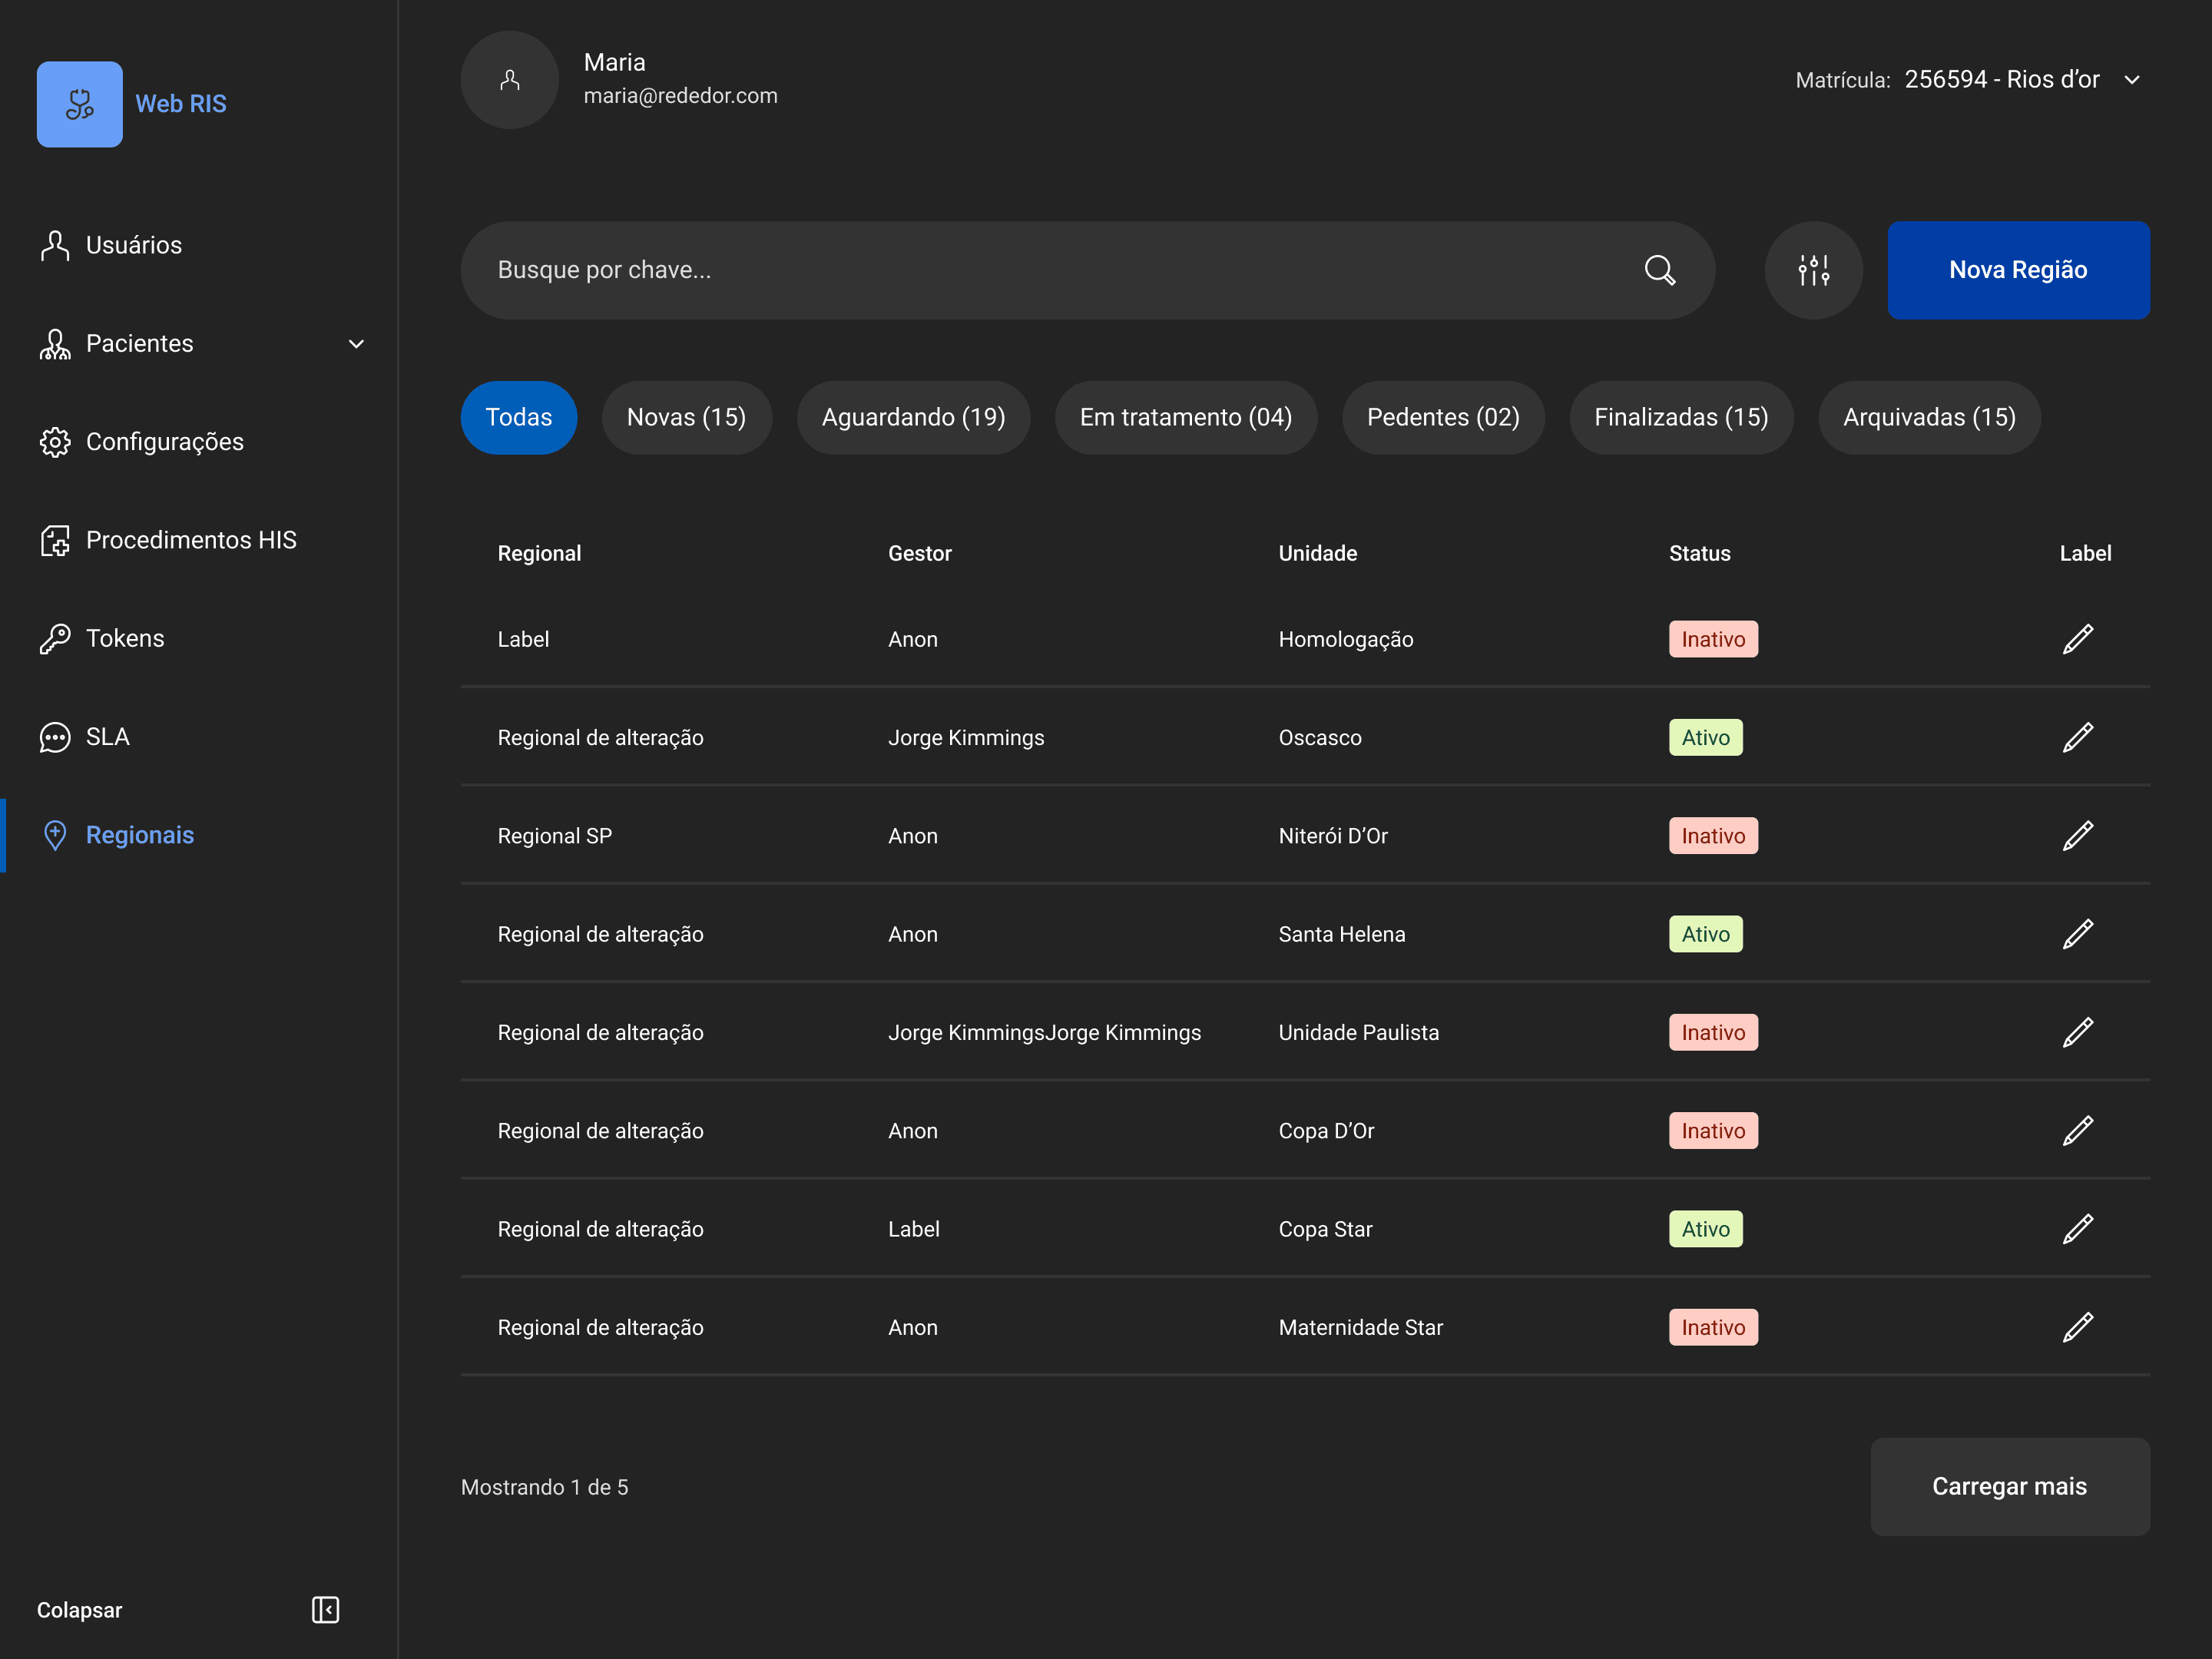Click the Inativo badge for Niterói D'Or
This screenshot has width=2212, height=1659.
(x=1712, y=836)
